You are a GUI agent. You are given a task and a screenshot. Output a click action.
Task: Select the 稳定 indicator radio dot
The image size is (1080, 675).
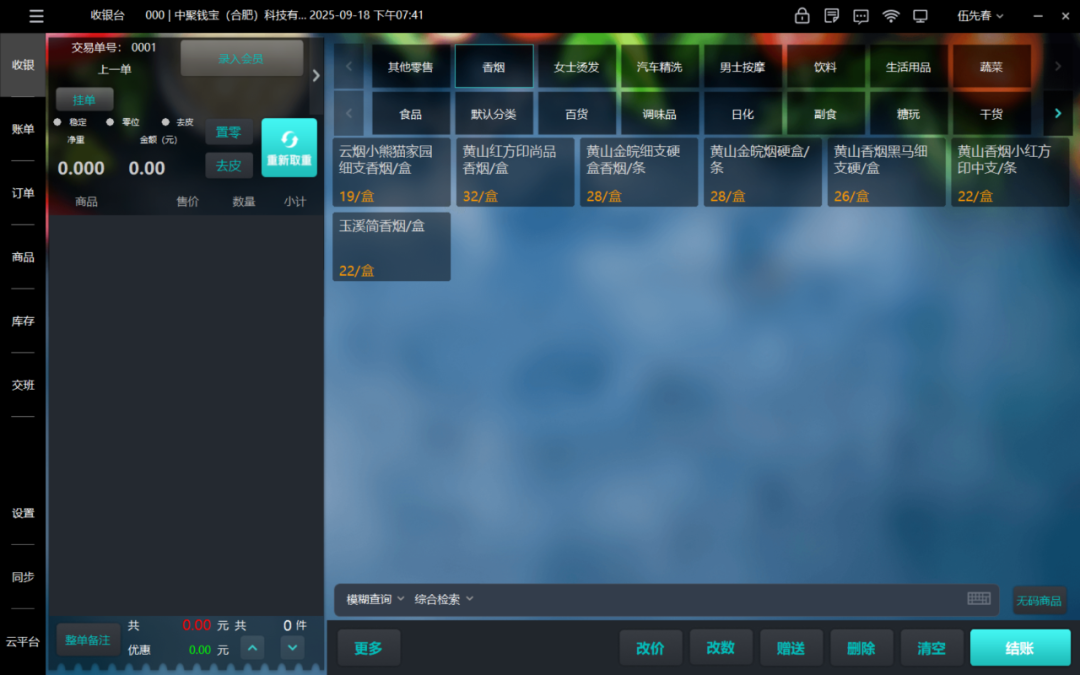click(58, 122)
